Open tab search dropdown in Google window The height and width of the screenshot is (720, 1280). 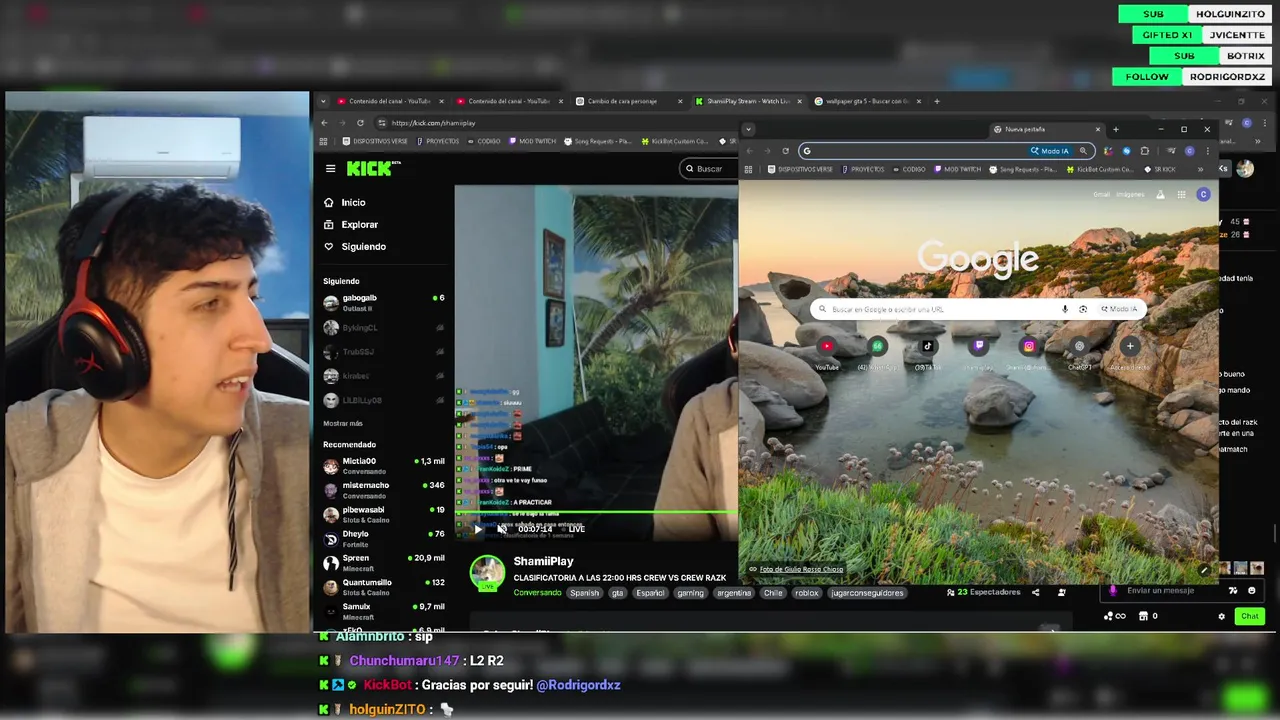coord(748,129)
